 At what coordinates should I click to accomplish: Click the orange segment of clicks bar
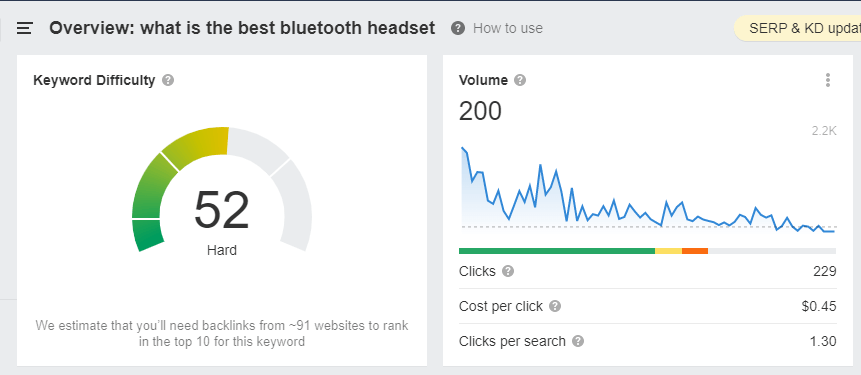coord(695,251)
